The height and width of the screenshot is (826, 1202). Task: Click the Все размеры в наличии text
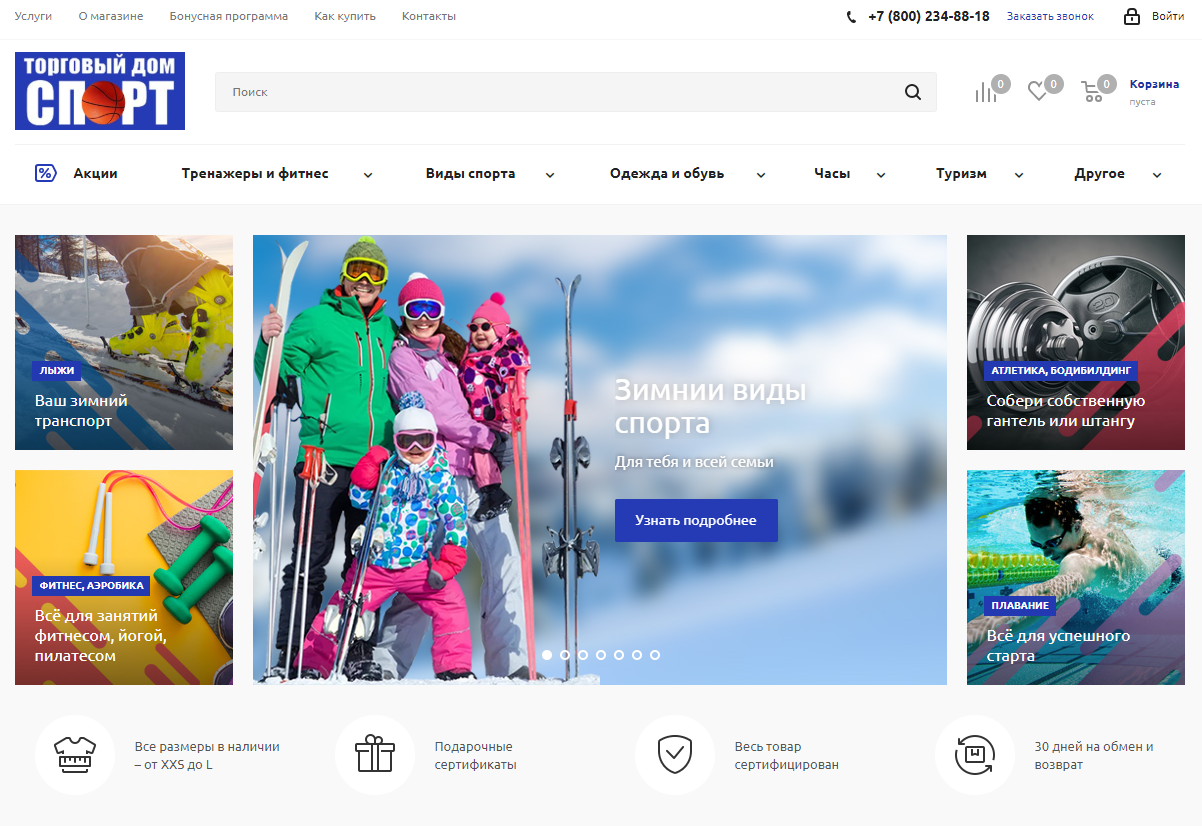[x=207, y=755]
